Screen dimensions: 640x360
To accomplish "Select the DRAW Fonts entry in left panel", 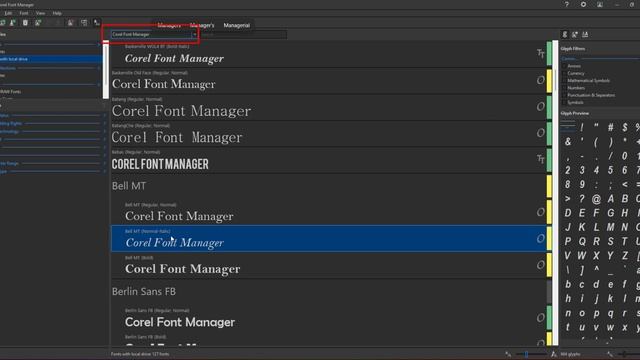I will 11,92.
